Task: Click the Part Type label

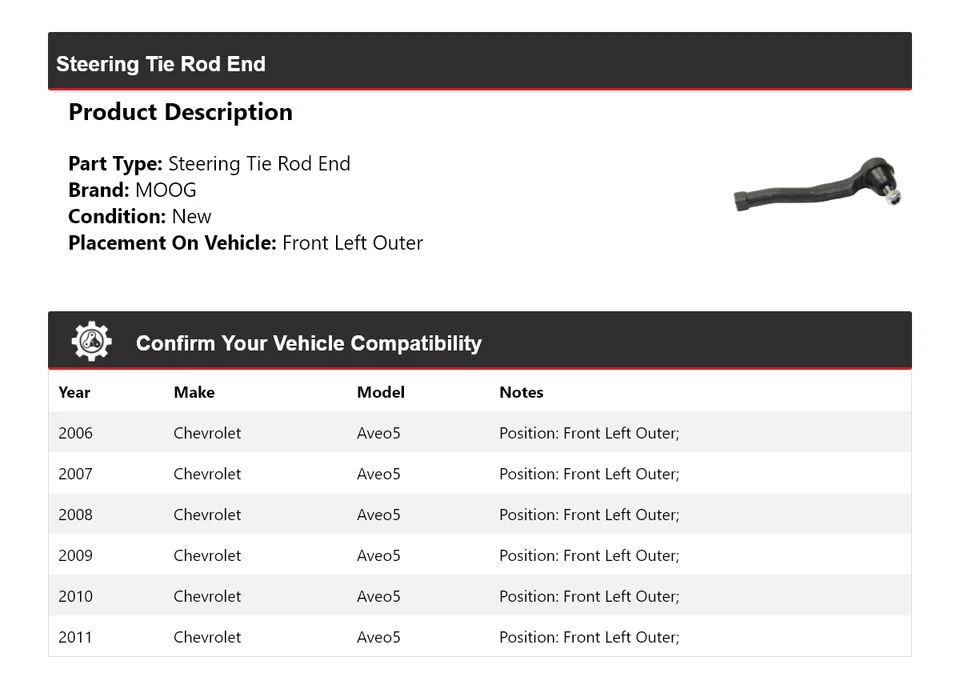Action: point(114,164)
